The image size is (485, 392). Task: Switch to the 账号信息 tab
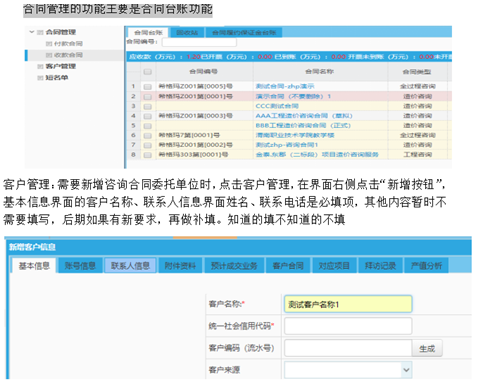point(80,266)
